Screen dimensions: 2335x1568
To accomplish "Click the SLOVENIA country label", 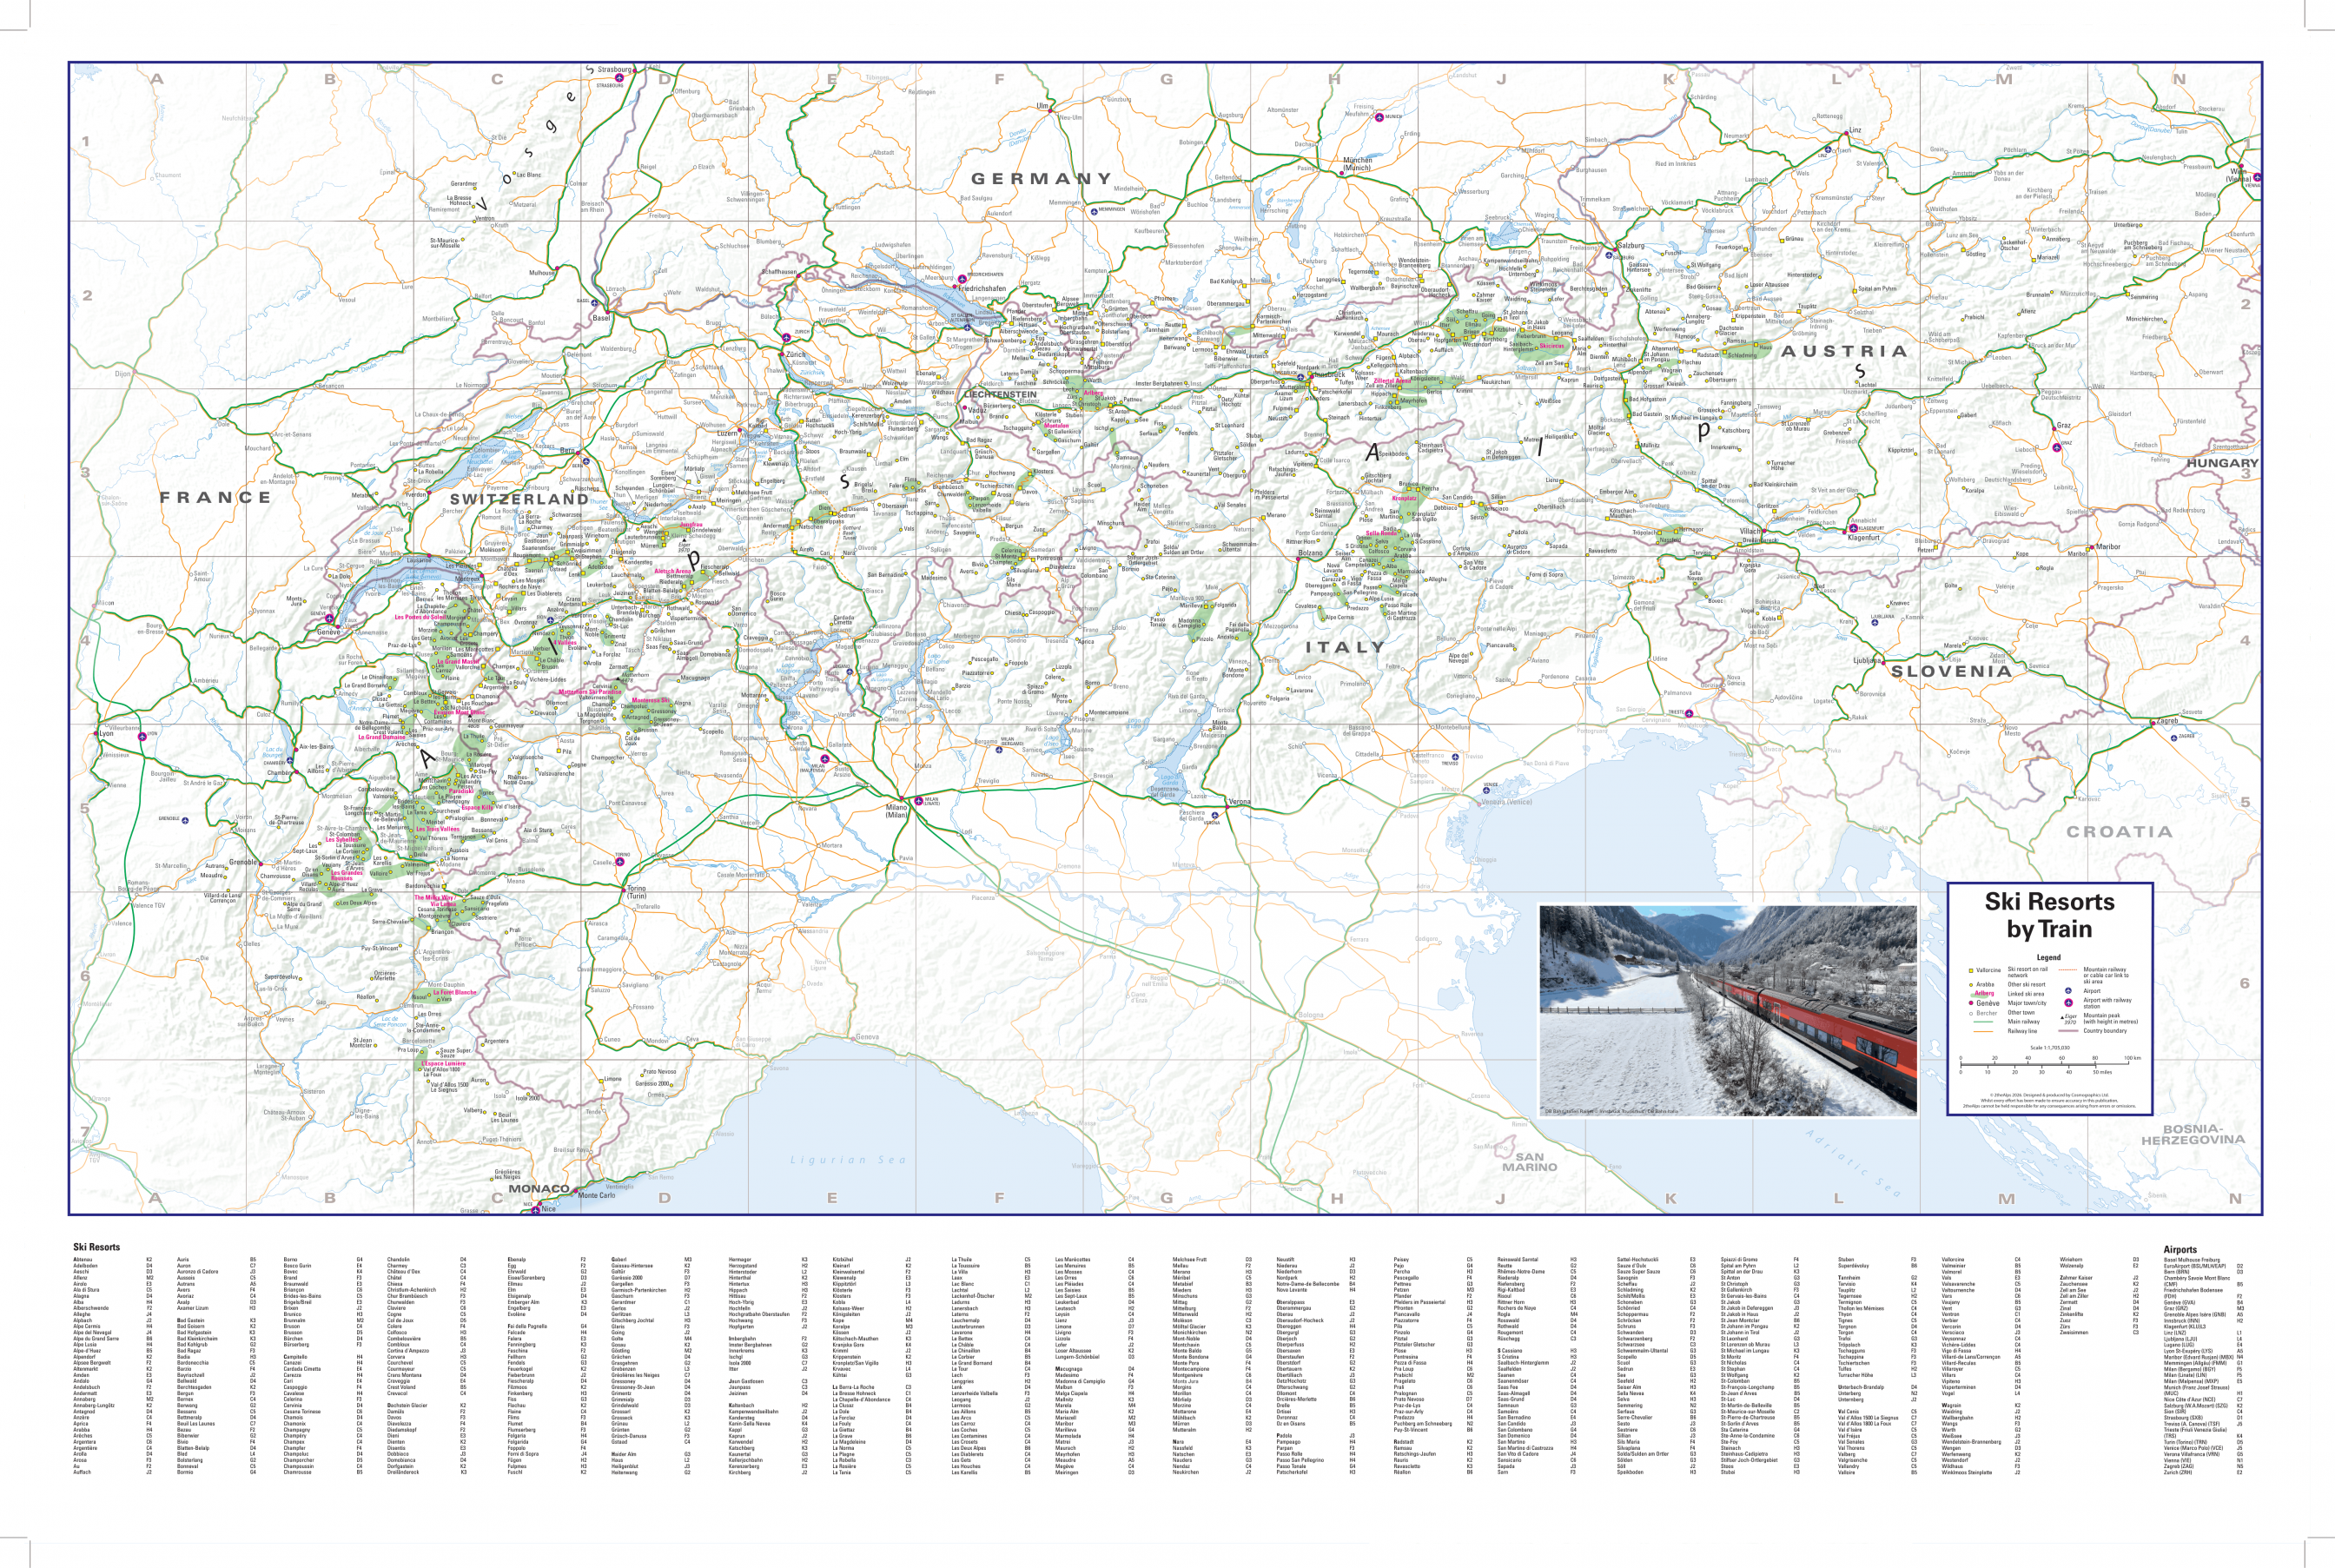I will 1951,671.
